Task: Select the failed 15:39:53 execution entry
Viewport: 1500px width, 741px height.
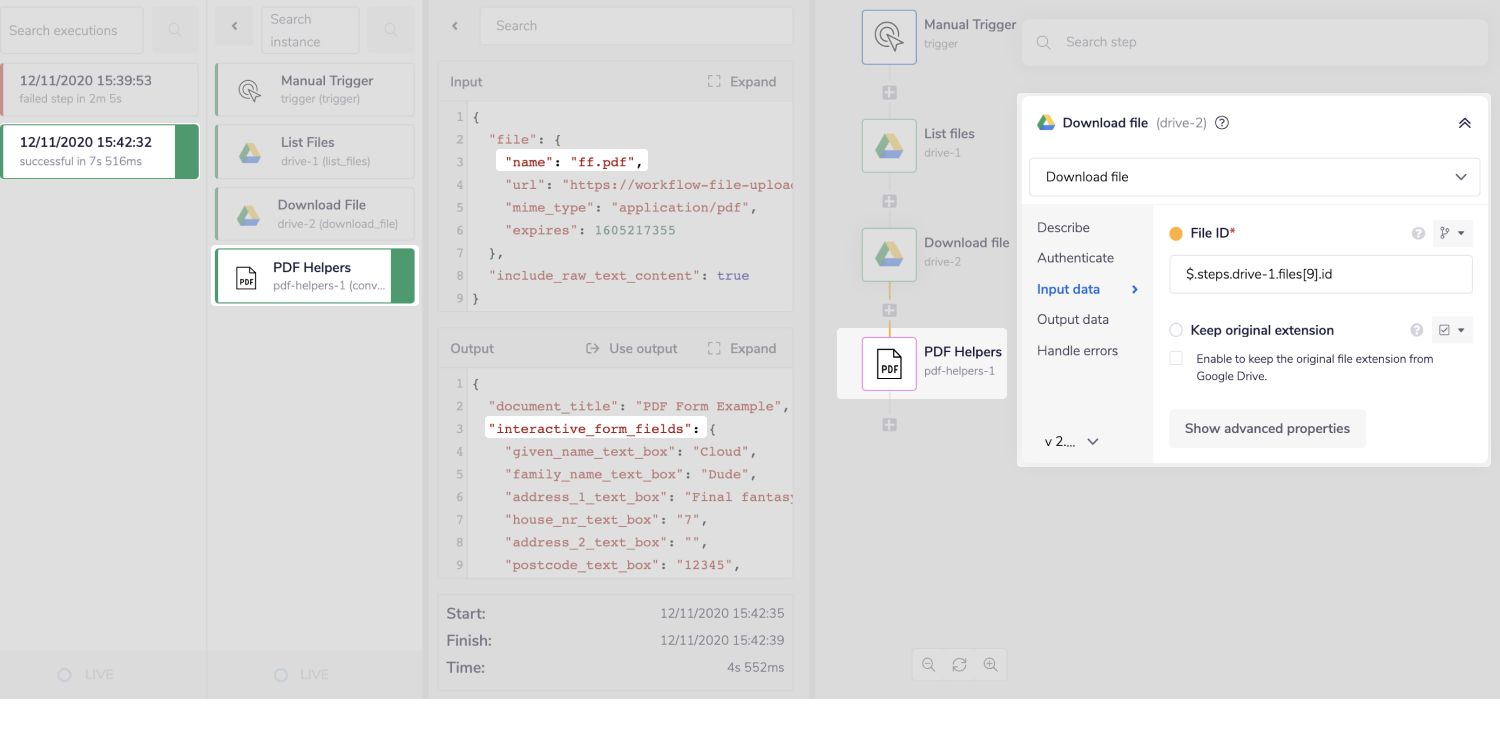Action: click(100, 89)
